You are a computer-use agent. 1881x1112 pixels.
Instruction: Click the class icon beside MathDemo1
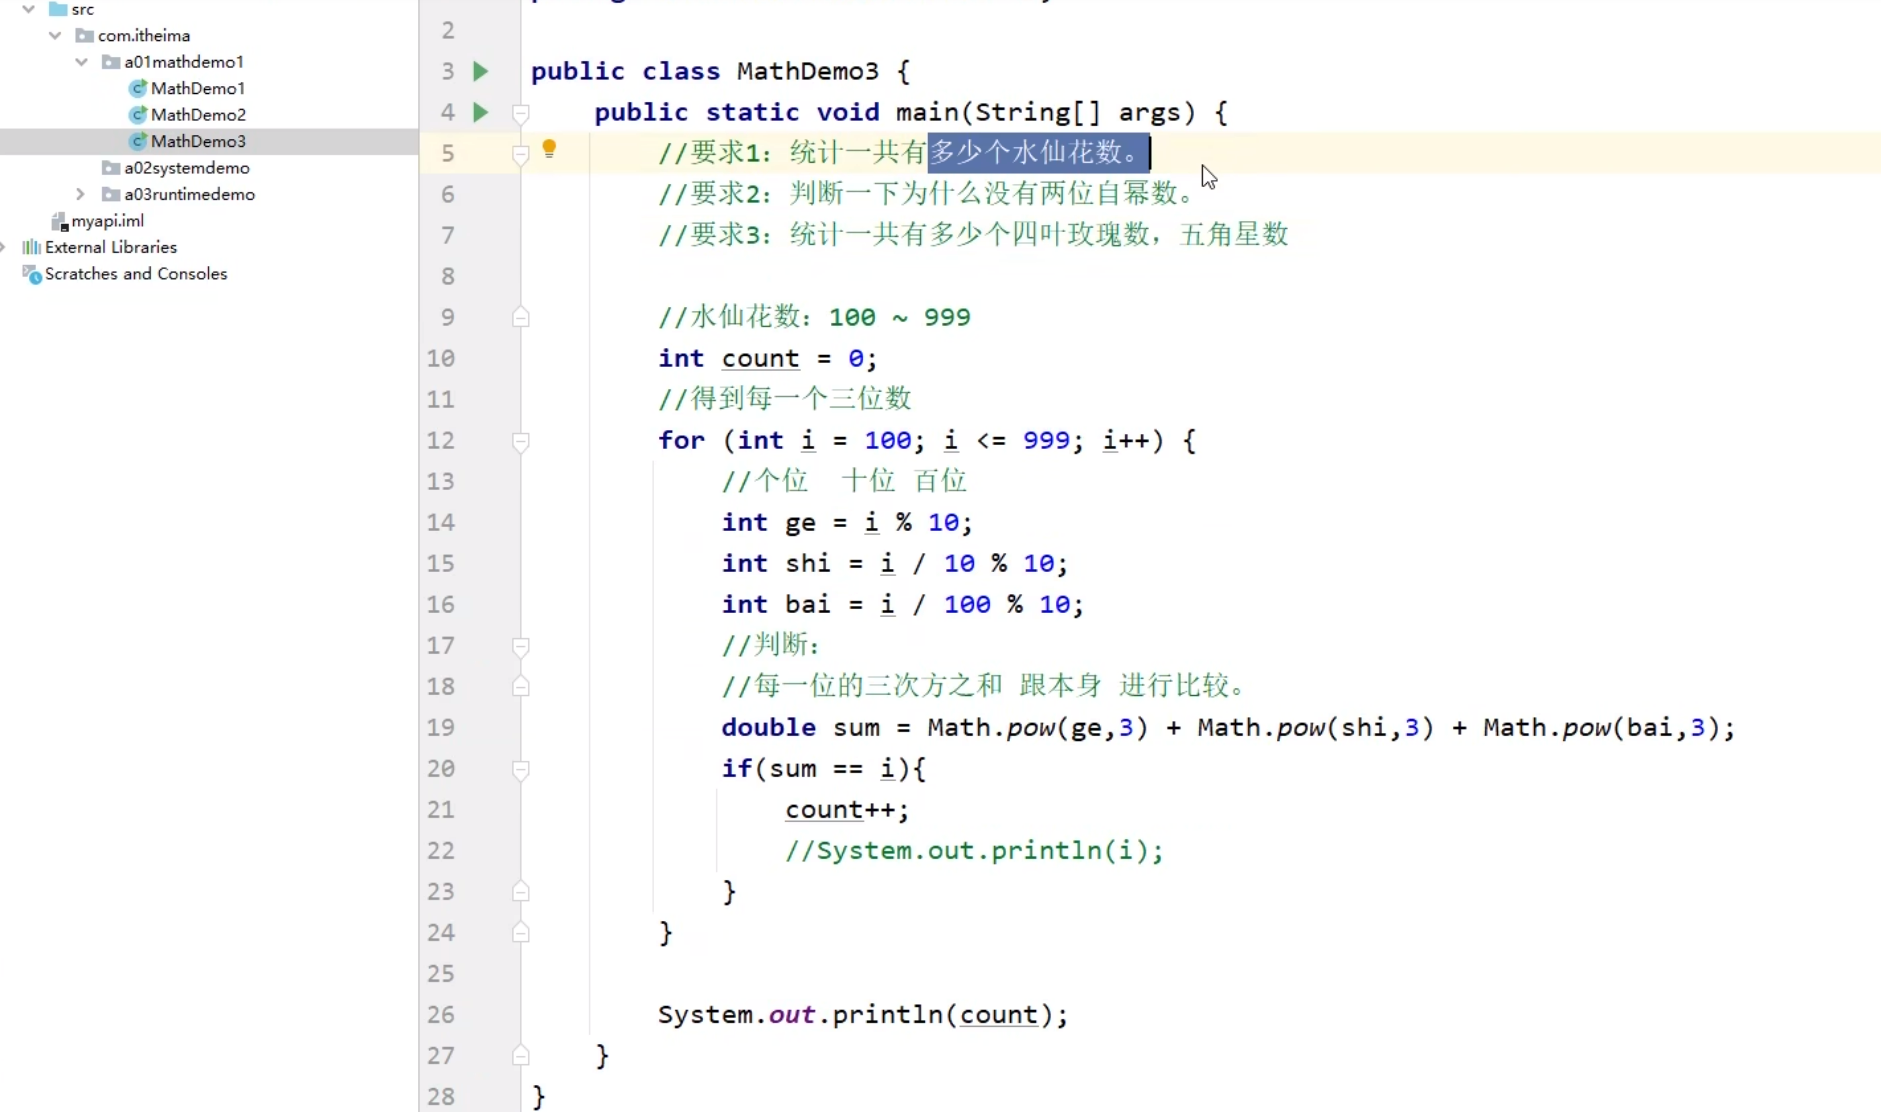[x=137, y=88]
